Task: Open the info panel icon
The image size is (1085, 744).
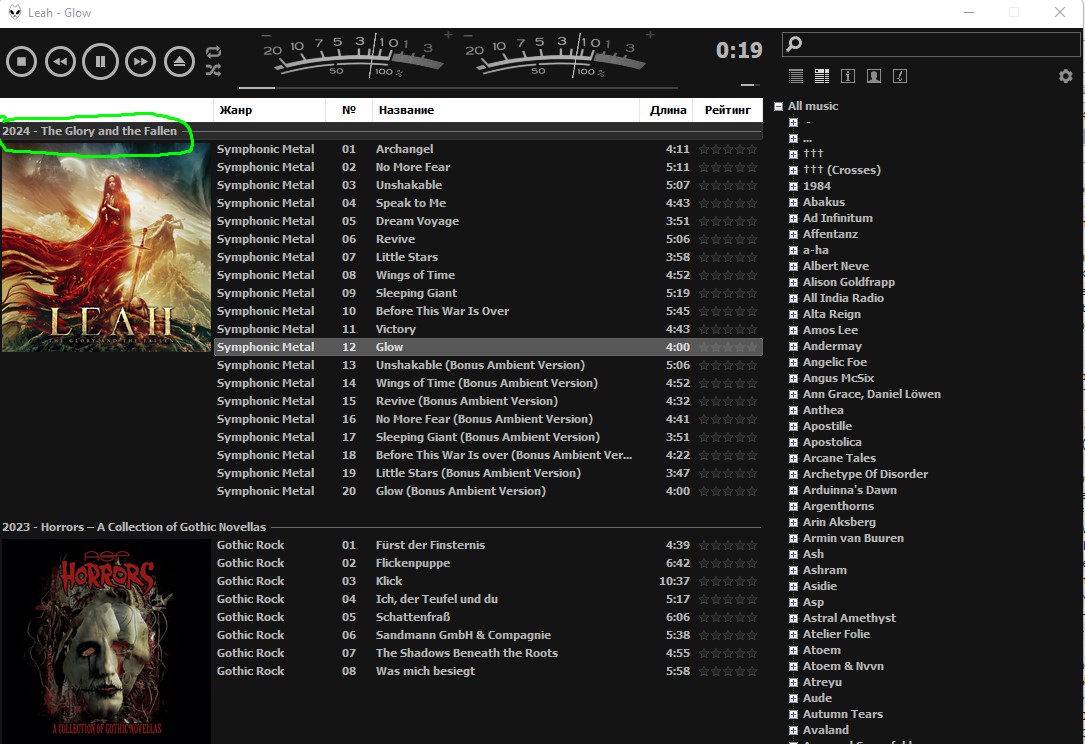Action: pos(848,76)
